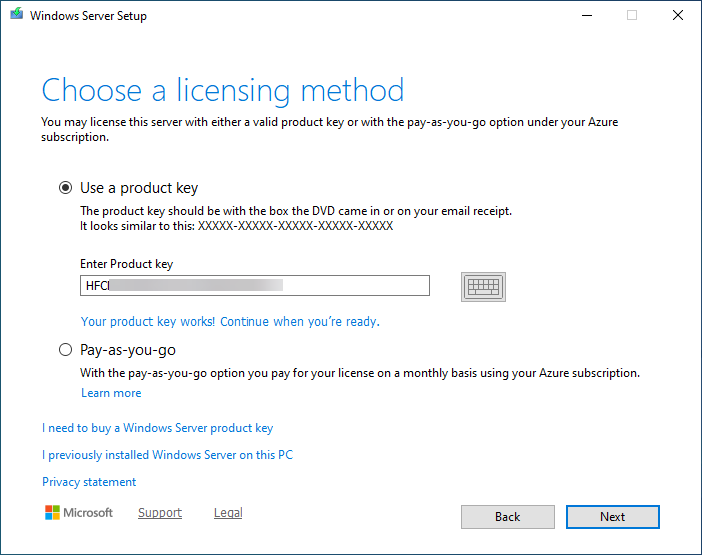The height and width of the screenshot is (555, 702).
Task: Open the Support link
Action: 160,513
